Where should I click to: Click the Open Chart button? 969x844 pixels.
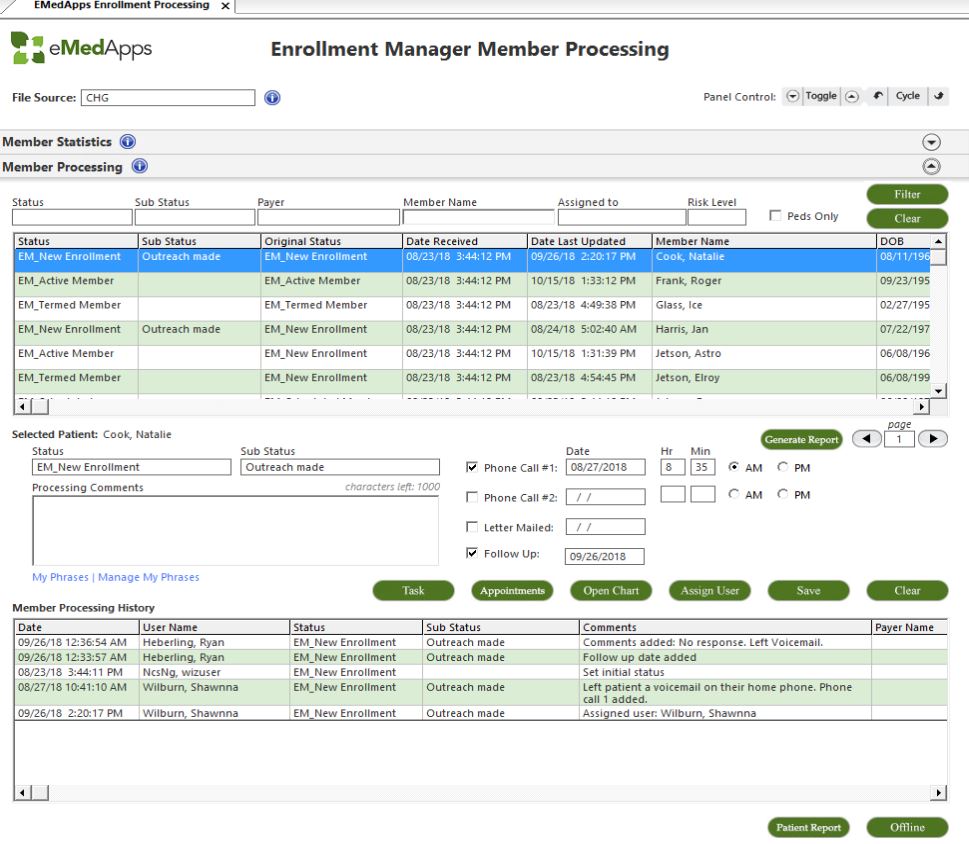(x=611, y=591)
